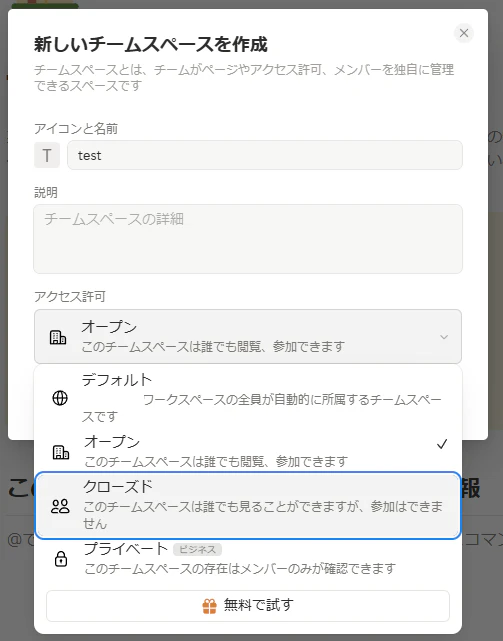Screen dimensions: 503x641
Task: Click the 説明 description text area
Action: 248,239
